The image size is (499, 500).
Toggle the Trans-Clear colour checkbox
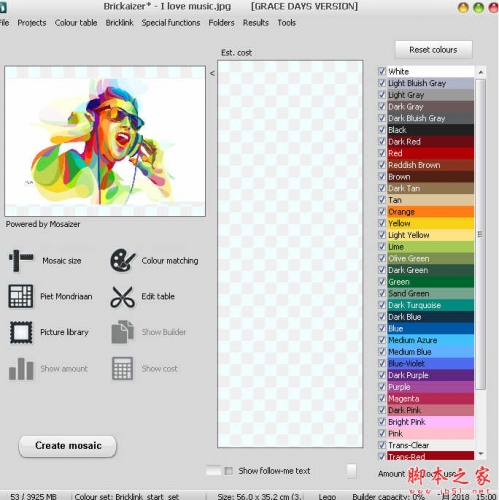click(x=382, y=445)
